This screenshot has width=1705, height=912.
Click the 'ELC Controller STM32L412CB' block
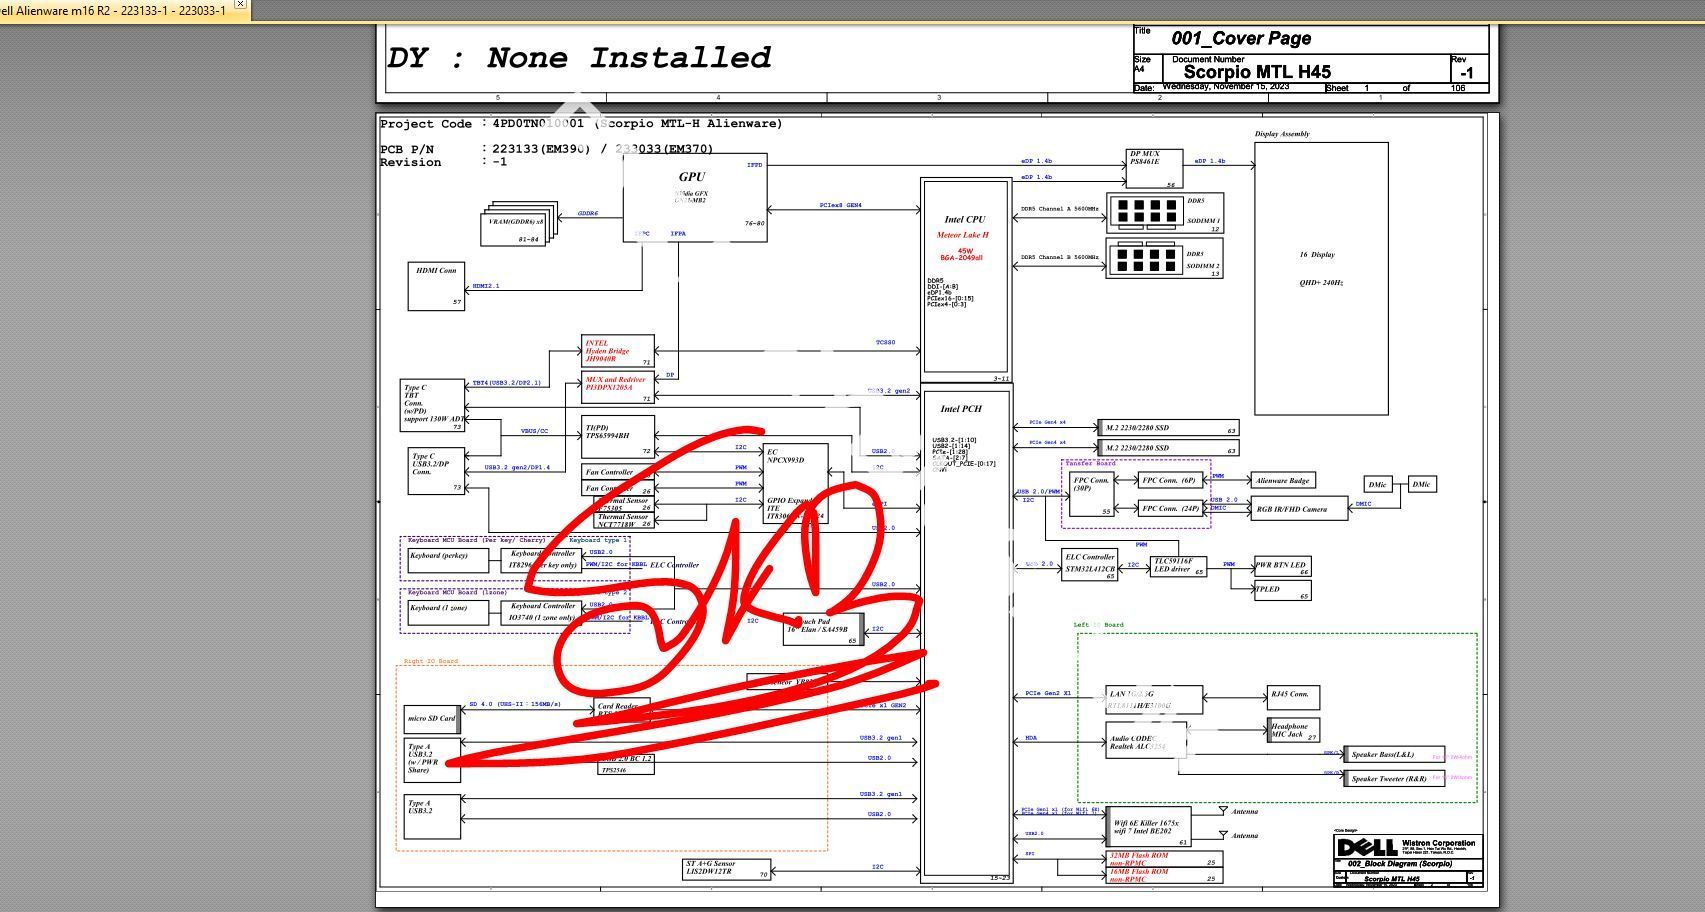pyautogui.click(x=1089, y=564)
